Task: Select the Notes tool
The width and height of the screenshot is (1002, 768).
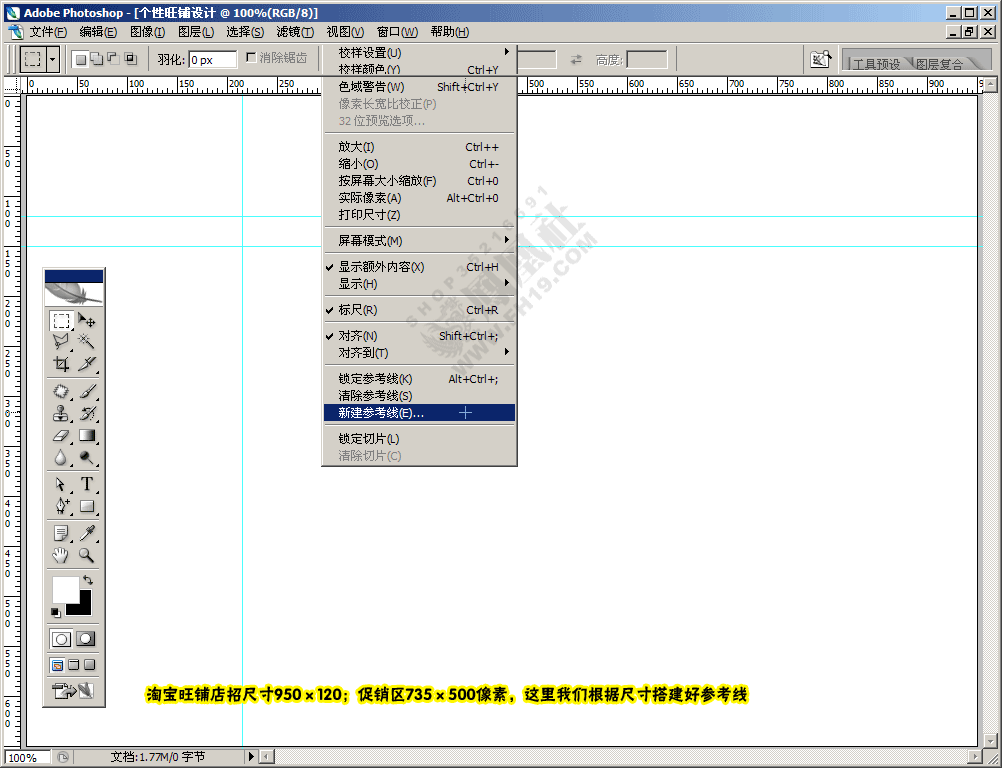Action: pos(61,533)
